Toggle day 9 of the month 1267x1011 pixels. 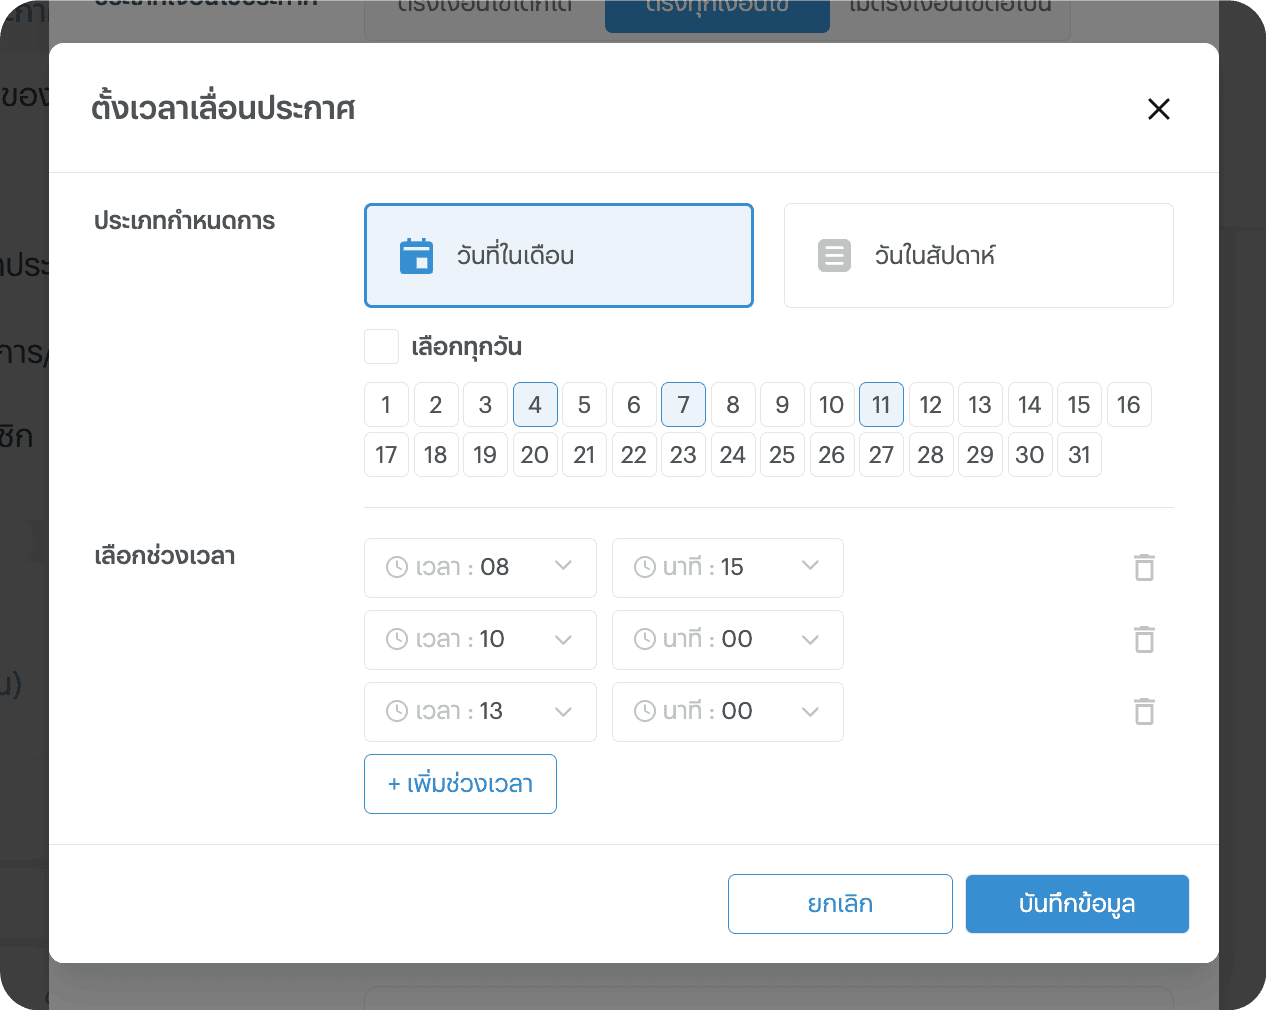(783, 405)
